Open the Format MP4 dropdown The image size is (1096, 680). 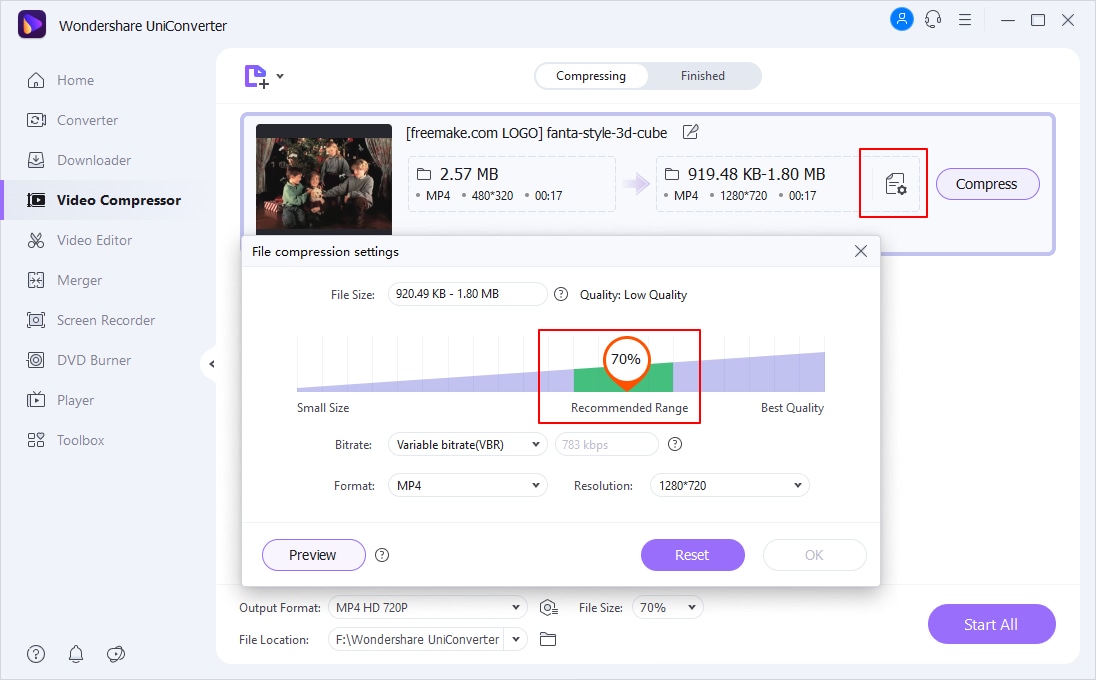coord(468,485)
